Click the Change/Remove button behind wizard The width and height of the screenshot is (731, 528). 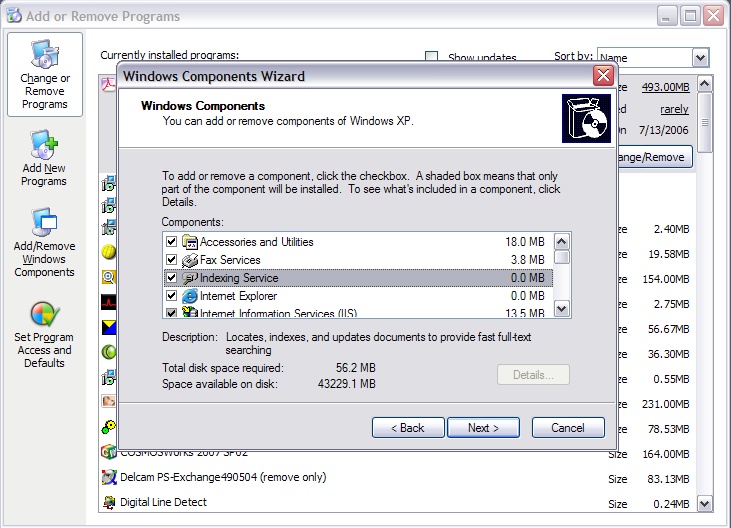click(x=655, y=157)
